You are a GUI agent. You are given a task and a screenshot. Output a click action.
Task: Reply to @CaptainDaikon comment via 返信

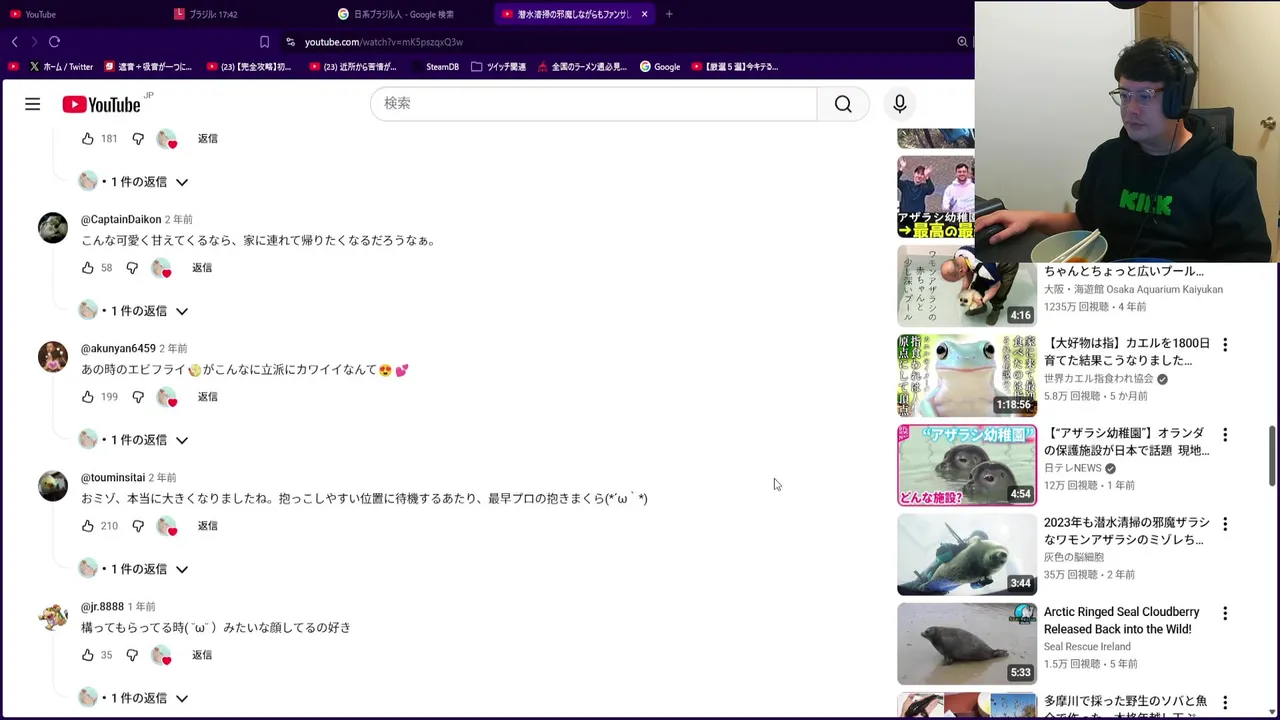pyautogui.click(x=202, y=268)
